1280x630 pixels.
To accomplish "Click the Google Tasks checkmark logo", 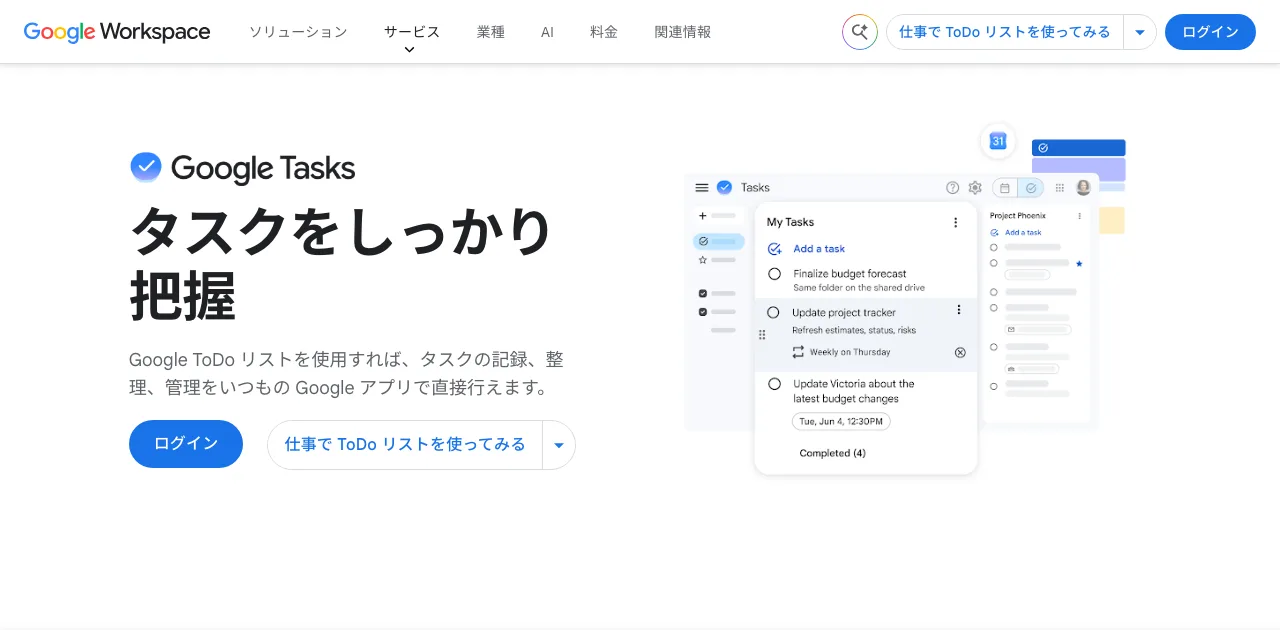I will 146,167.
